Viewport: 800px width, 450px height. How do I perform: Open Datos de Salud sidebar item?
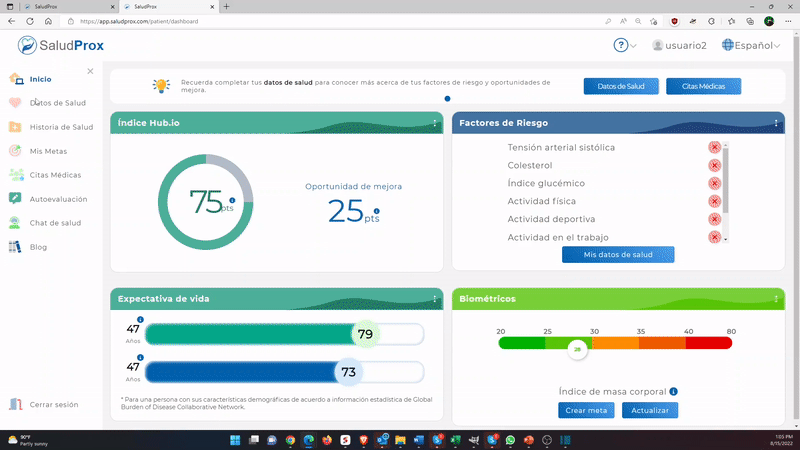[x=47, y=103]
